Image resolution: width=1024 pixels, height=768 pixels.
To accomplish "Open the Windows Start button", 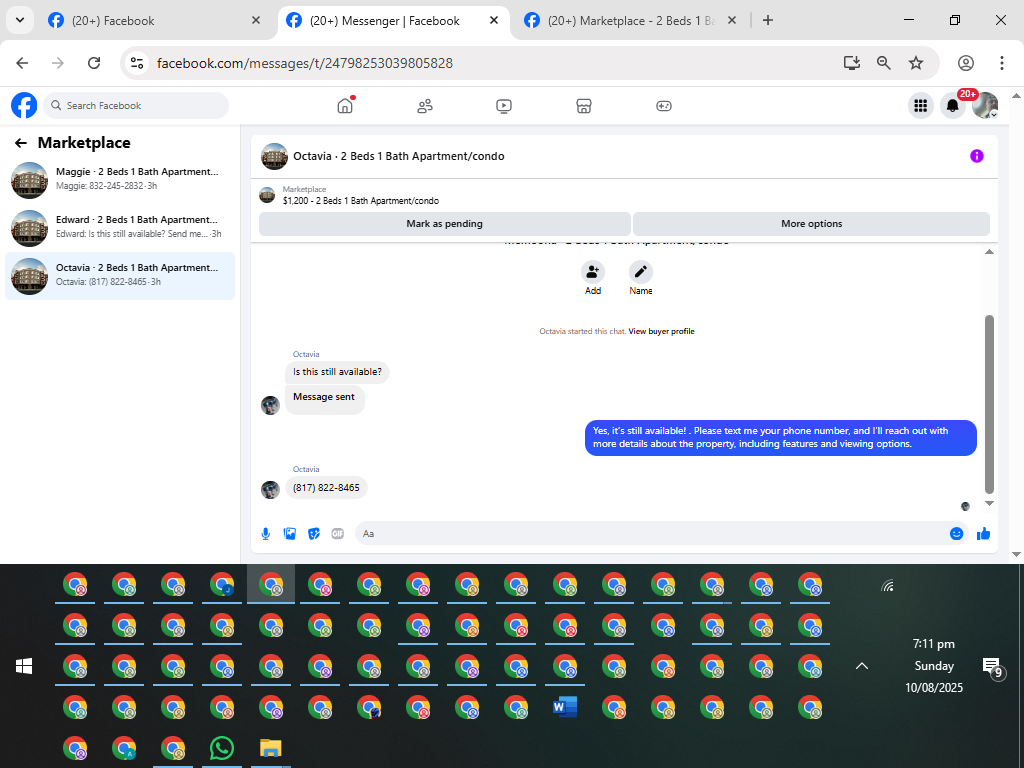I will (24, 665).
